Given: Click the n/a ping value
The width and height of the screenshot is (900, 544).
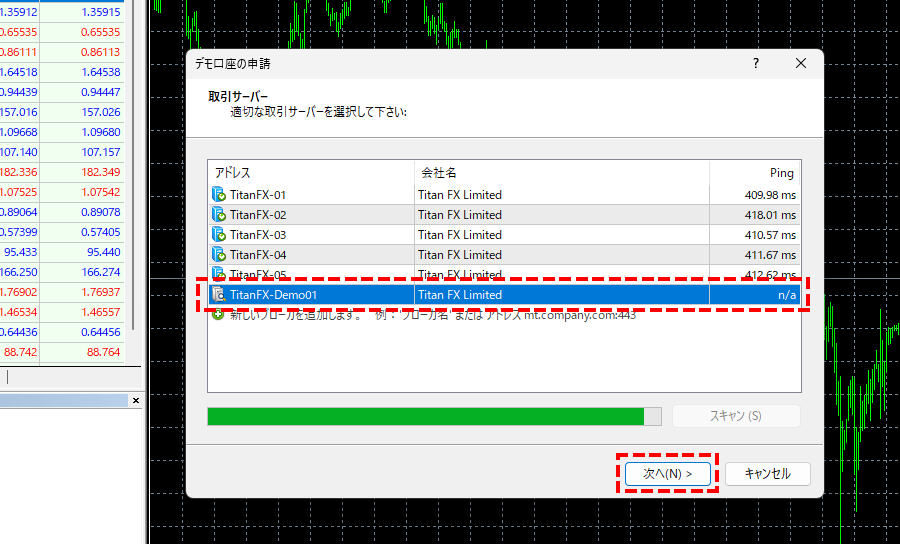Looking at the screenshot, I should coord(787,295).
